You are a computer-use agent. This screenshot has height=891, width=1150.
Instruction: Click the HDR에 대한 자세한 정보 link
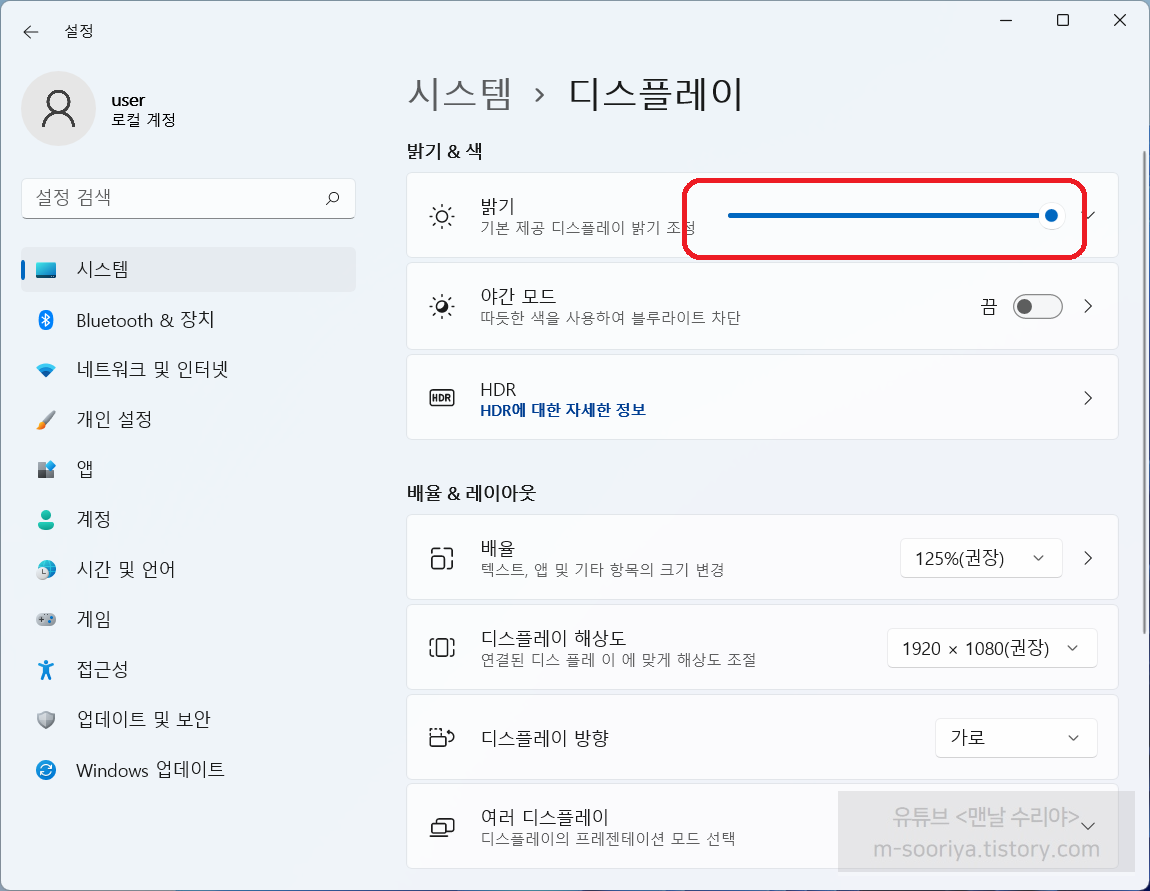point(563,410)
